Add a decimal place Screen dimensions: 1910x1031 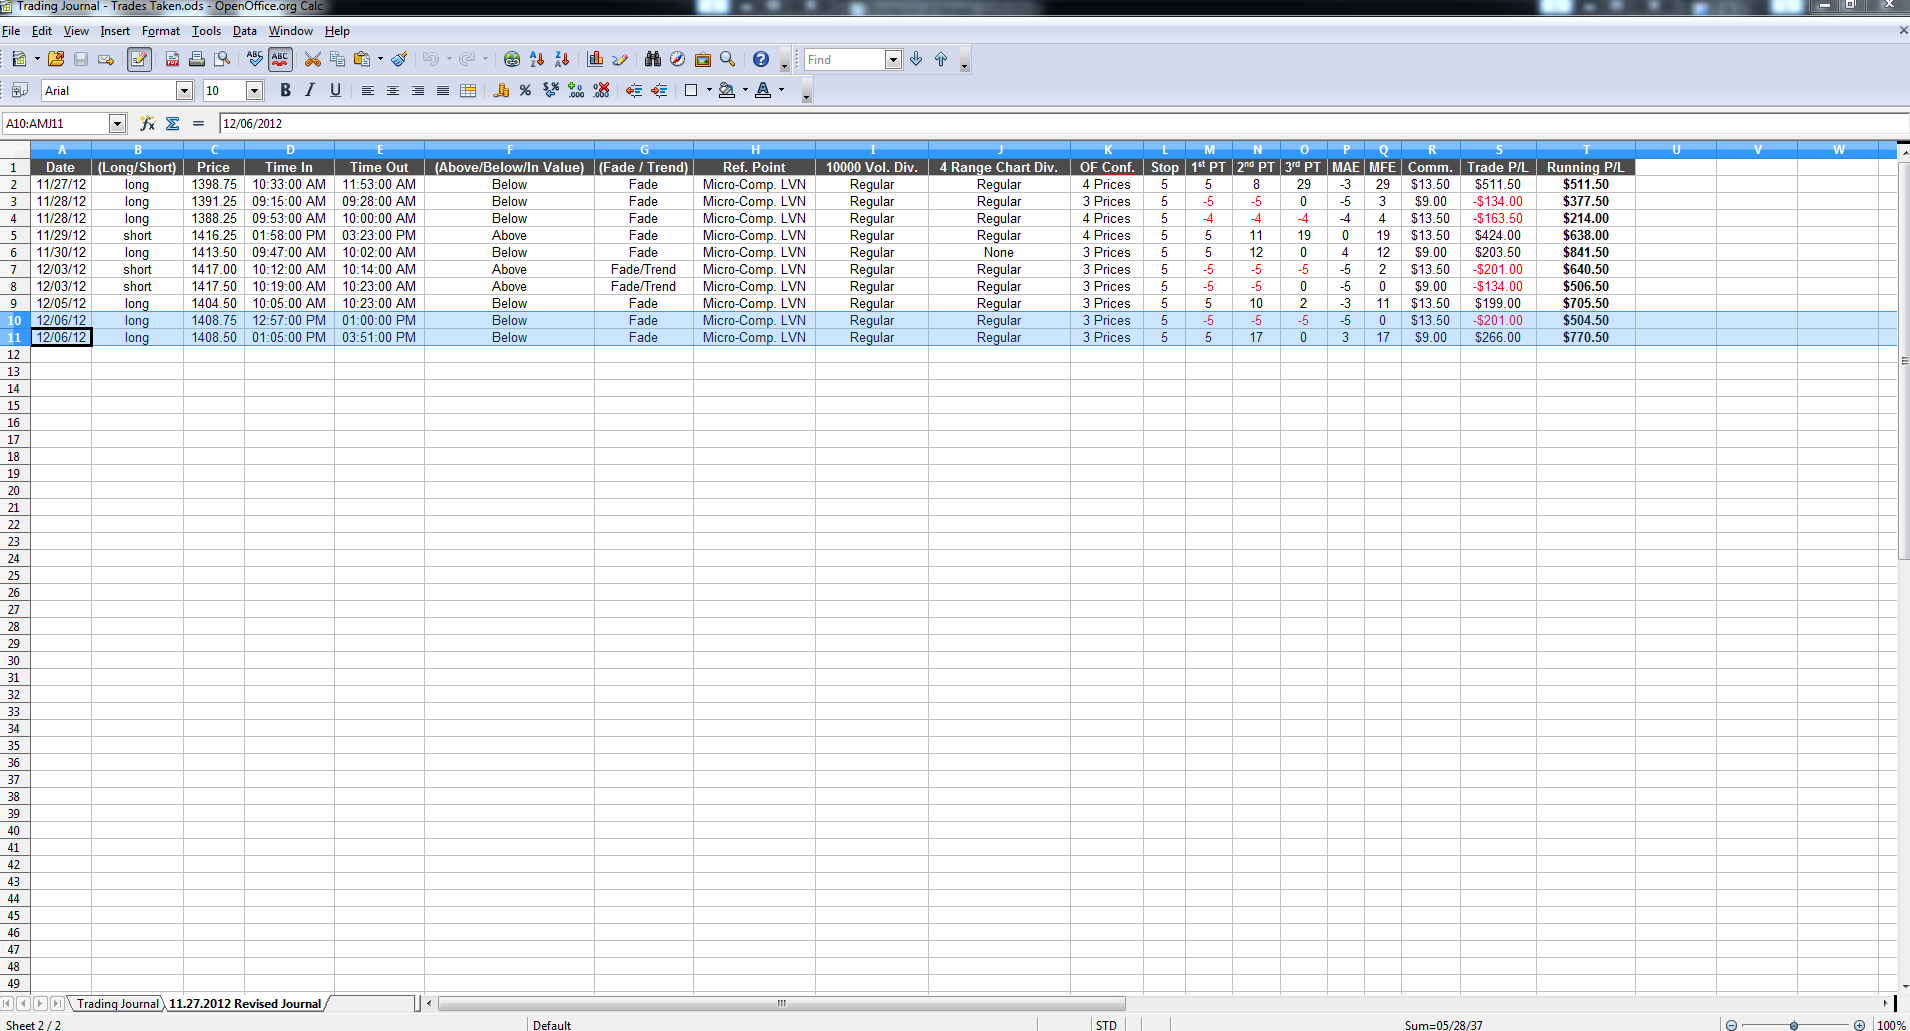point(576,91)
